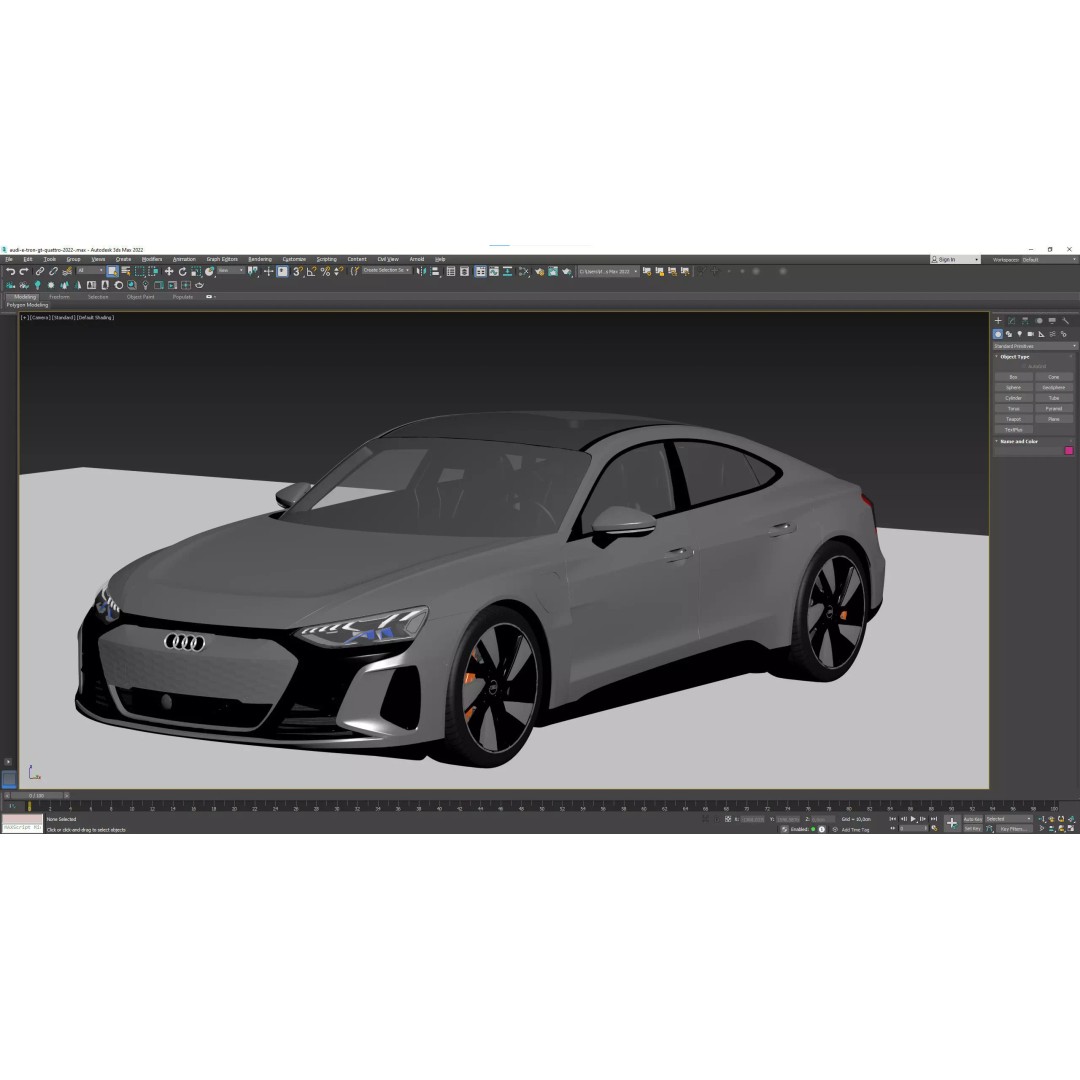Open the selection filter All dropdown
The image size is (1080, 1080).
click(91, 271)
